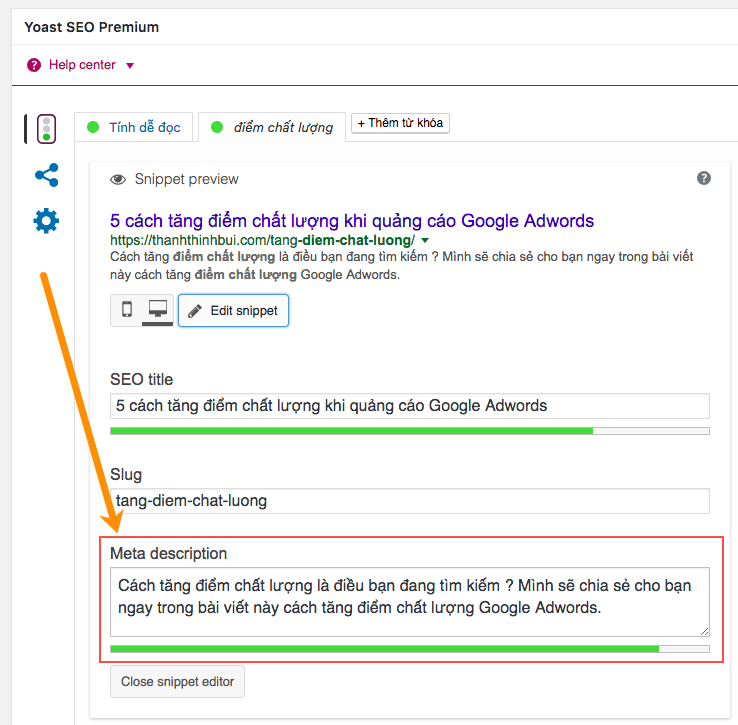Click the green URL in snippet preview
The height and width of the screenshot is (725, 738).
tap(262, 240)
